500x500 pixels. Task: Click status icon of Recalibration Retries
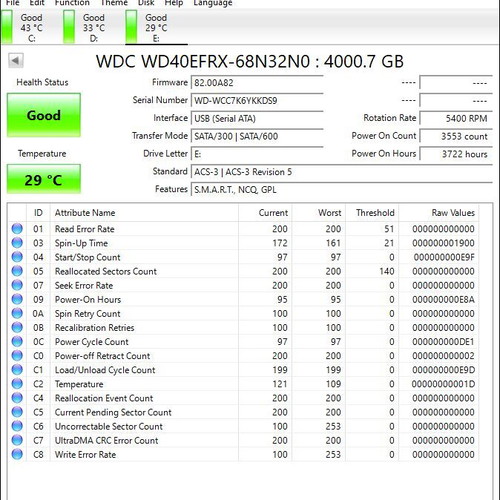(17, 327)
